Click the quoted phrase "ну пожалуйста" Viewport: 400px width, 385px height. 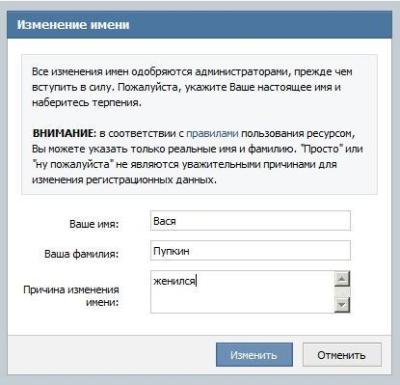pos(73,164)
